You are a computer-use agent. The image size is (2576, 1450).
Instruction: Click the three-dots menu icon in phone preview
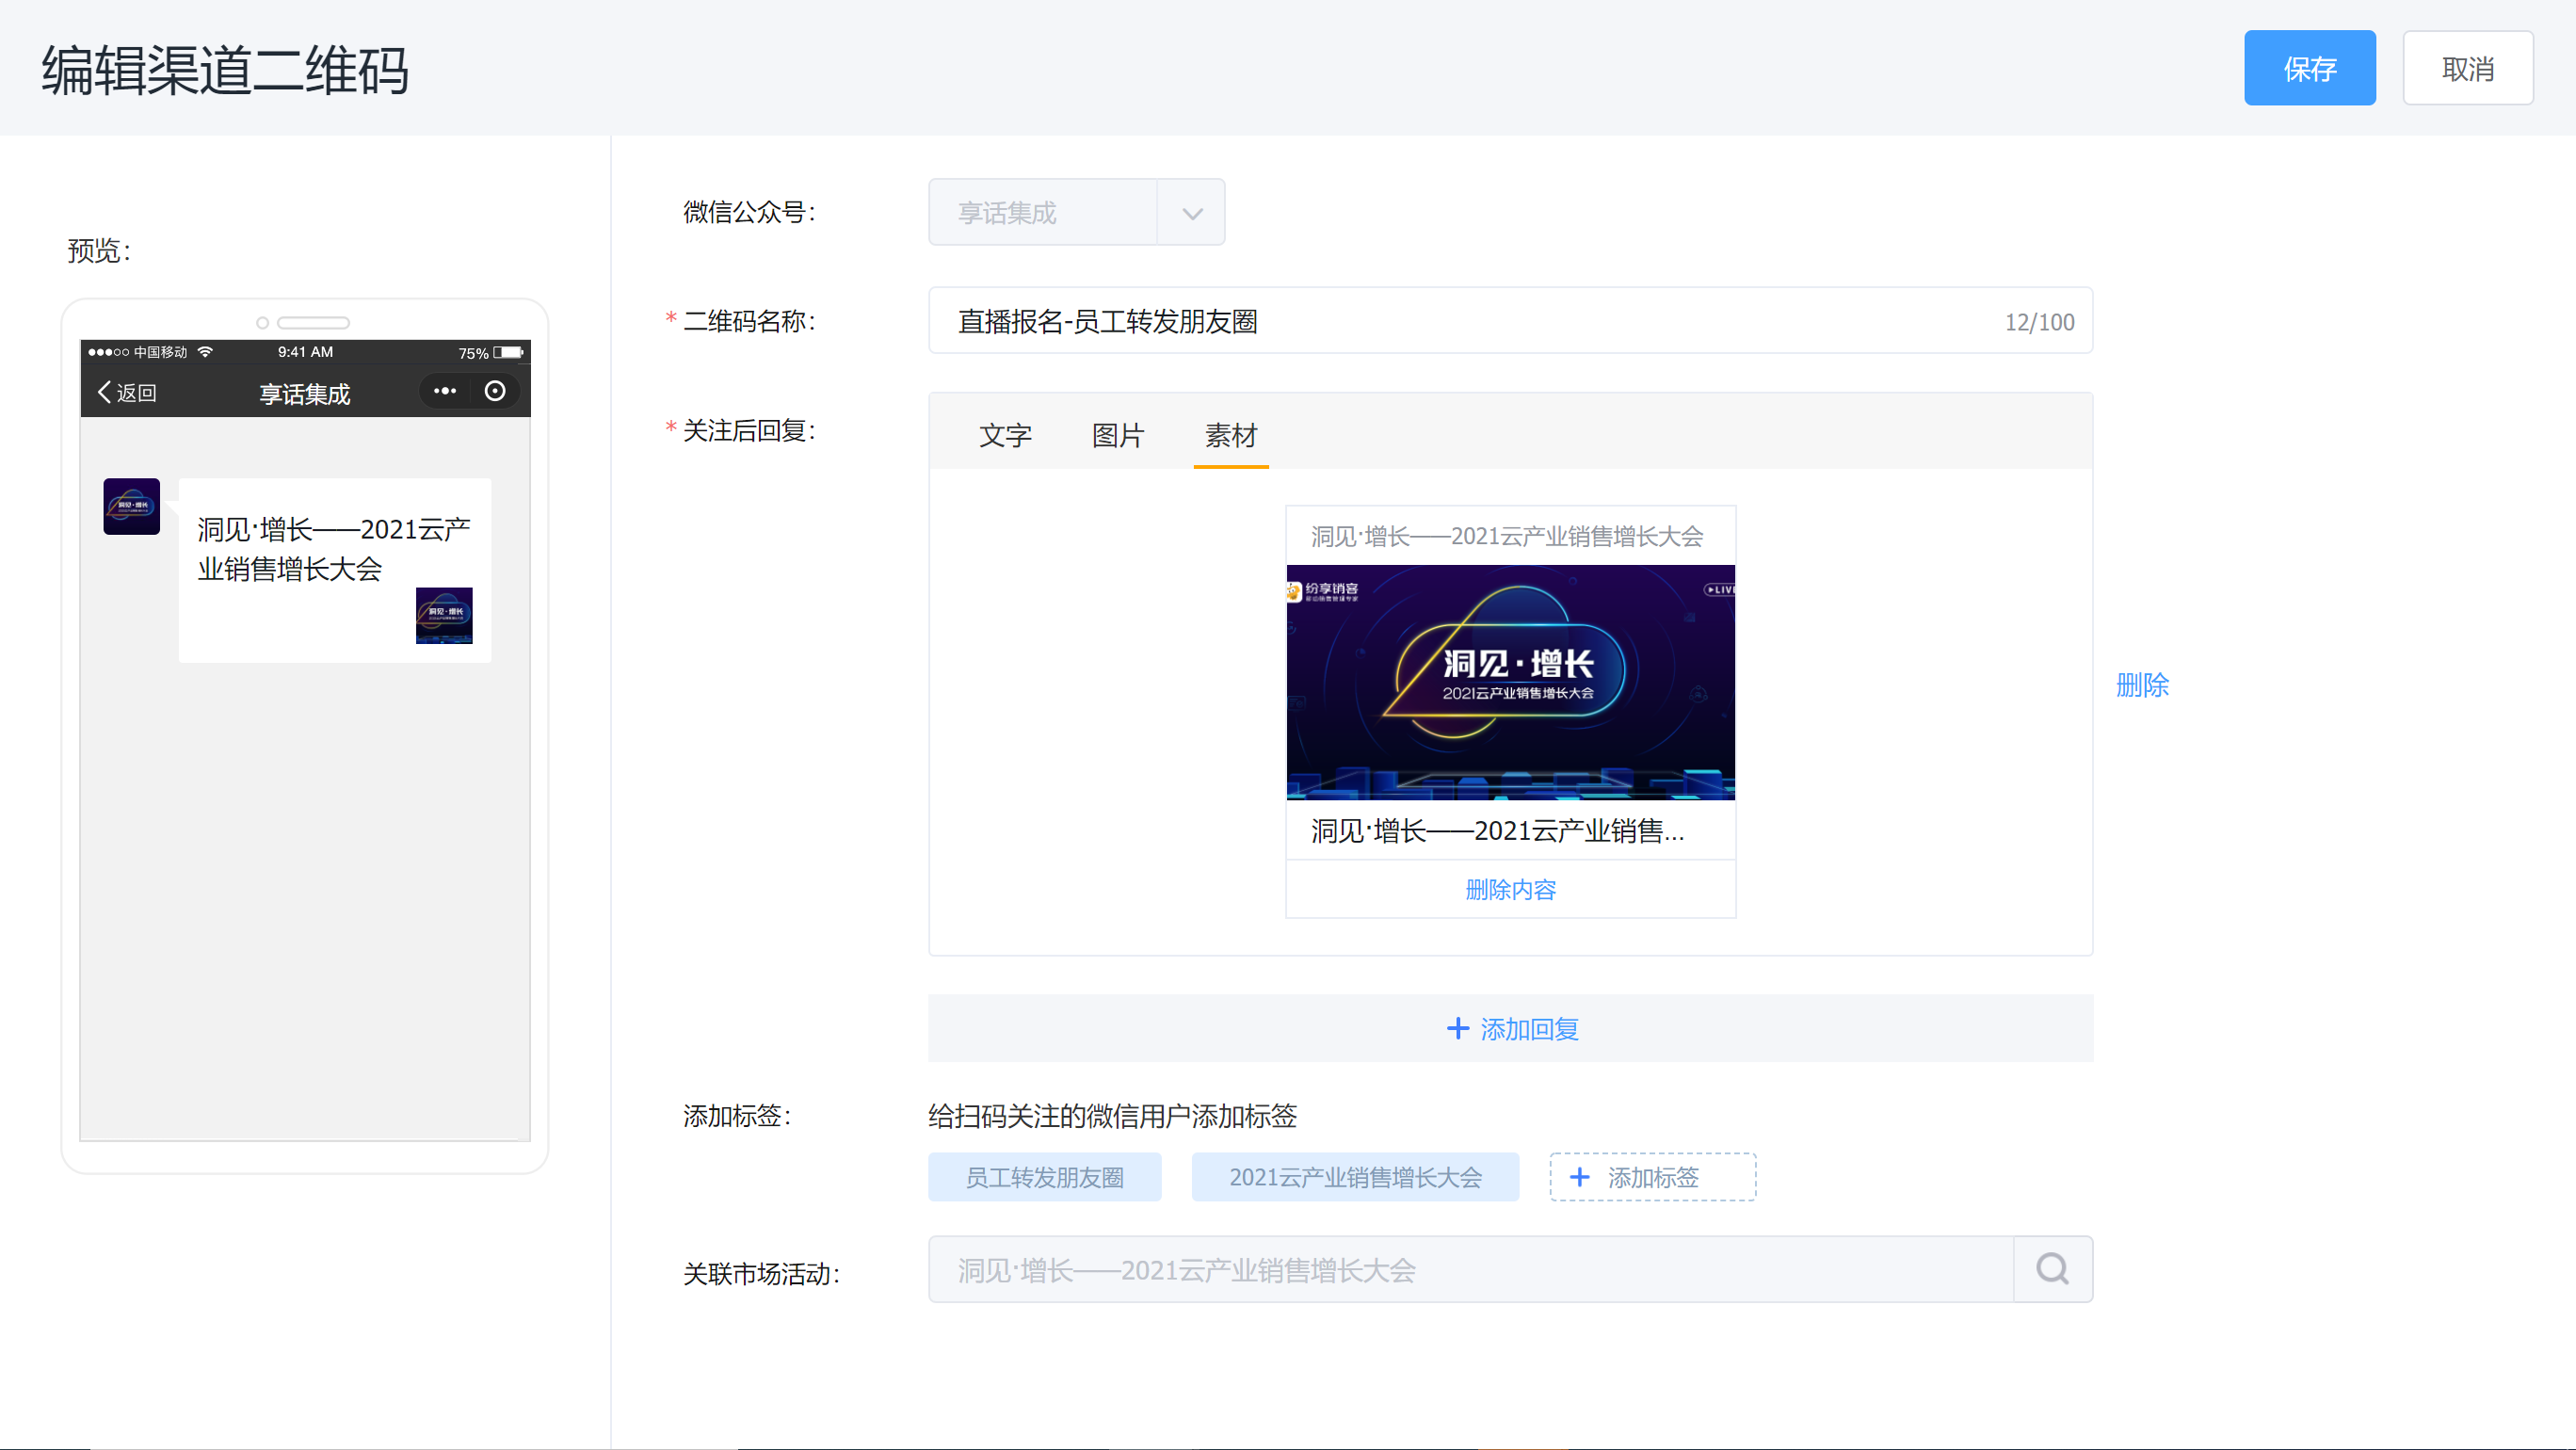[445, 391]
